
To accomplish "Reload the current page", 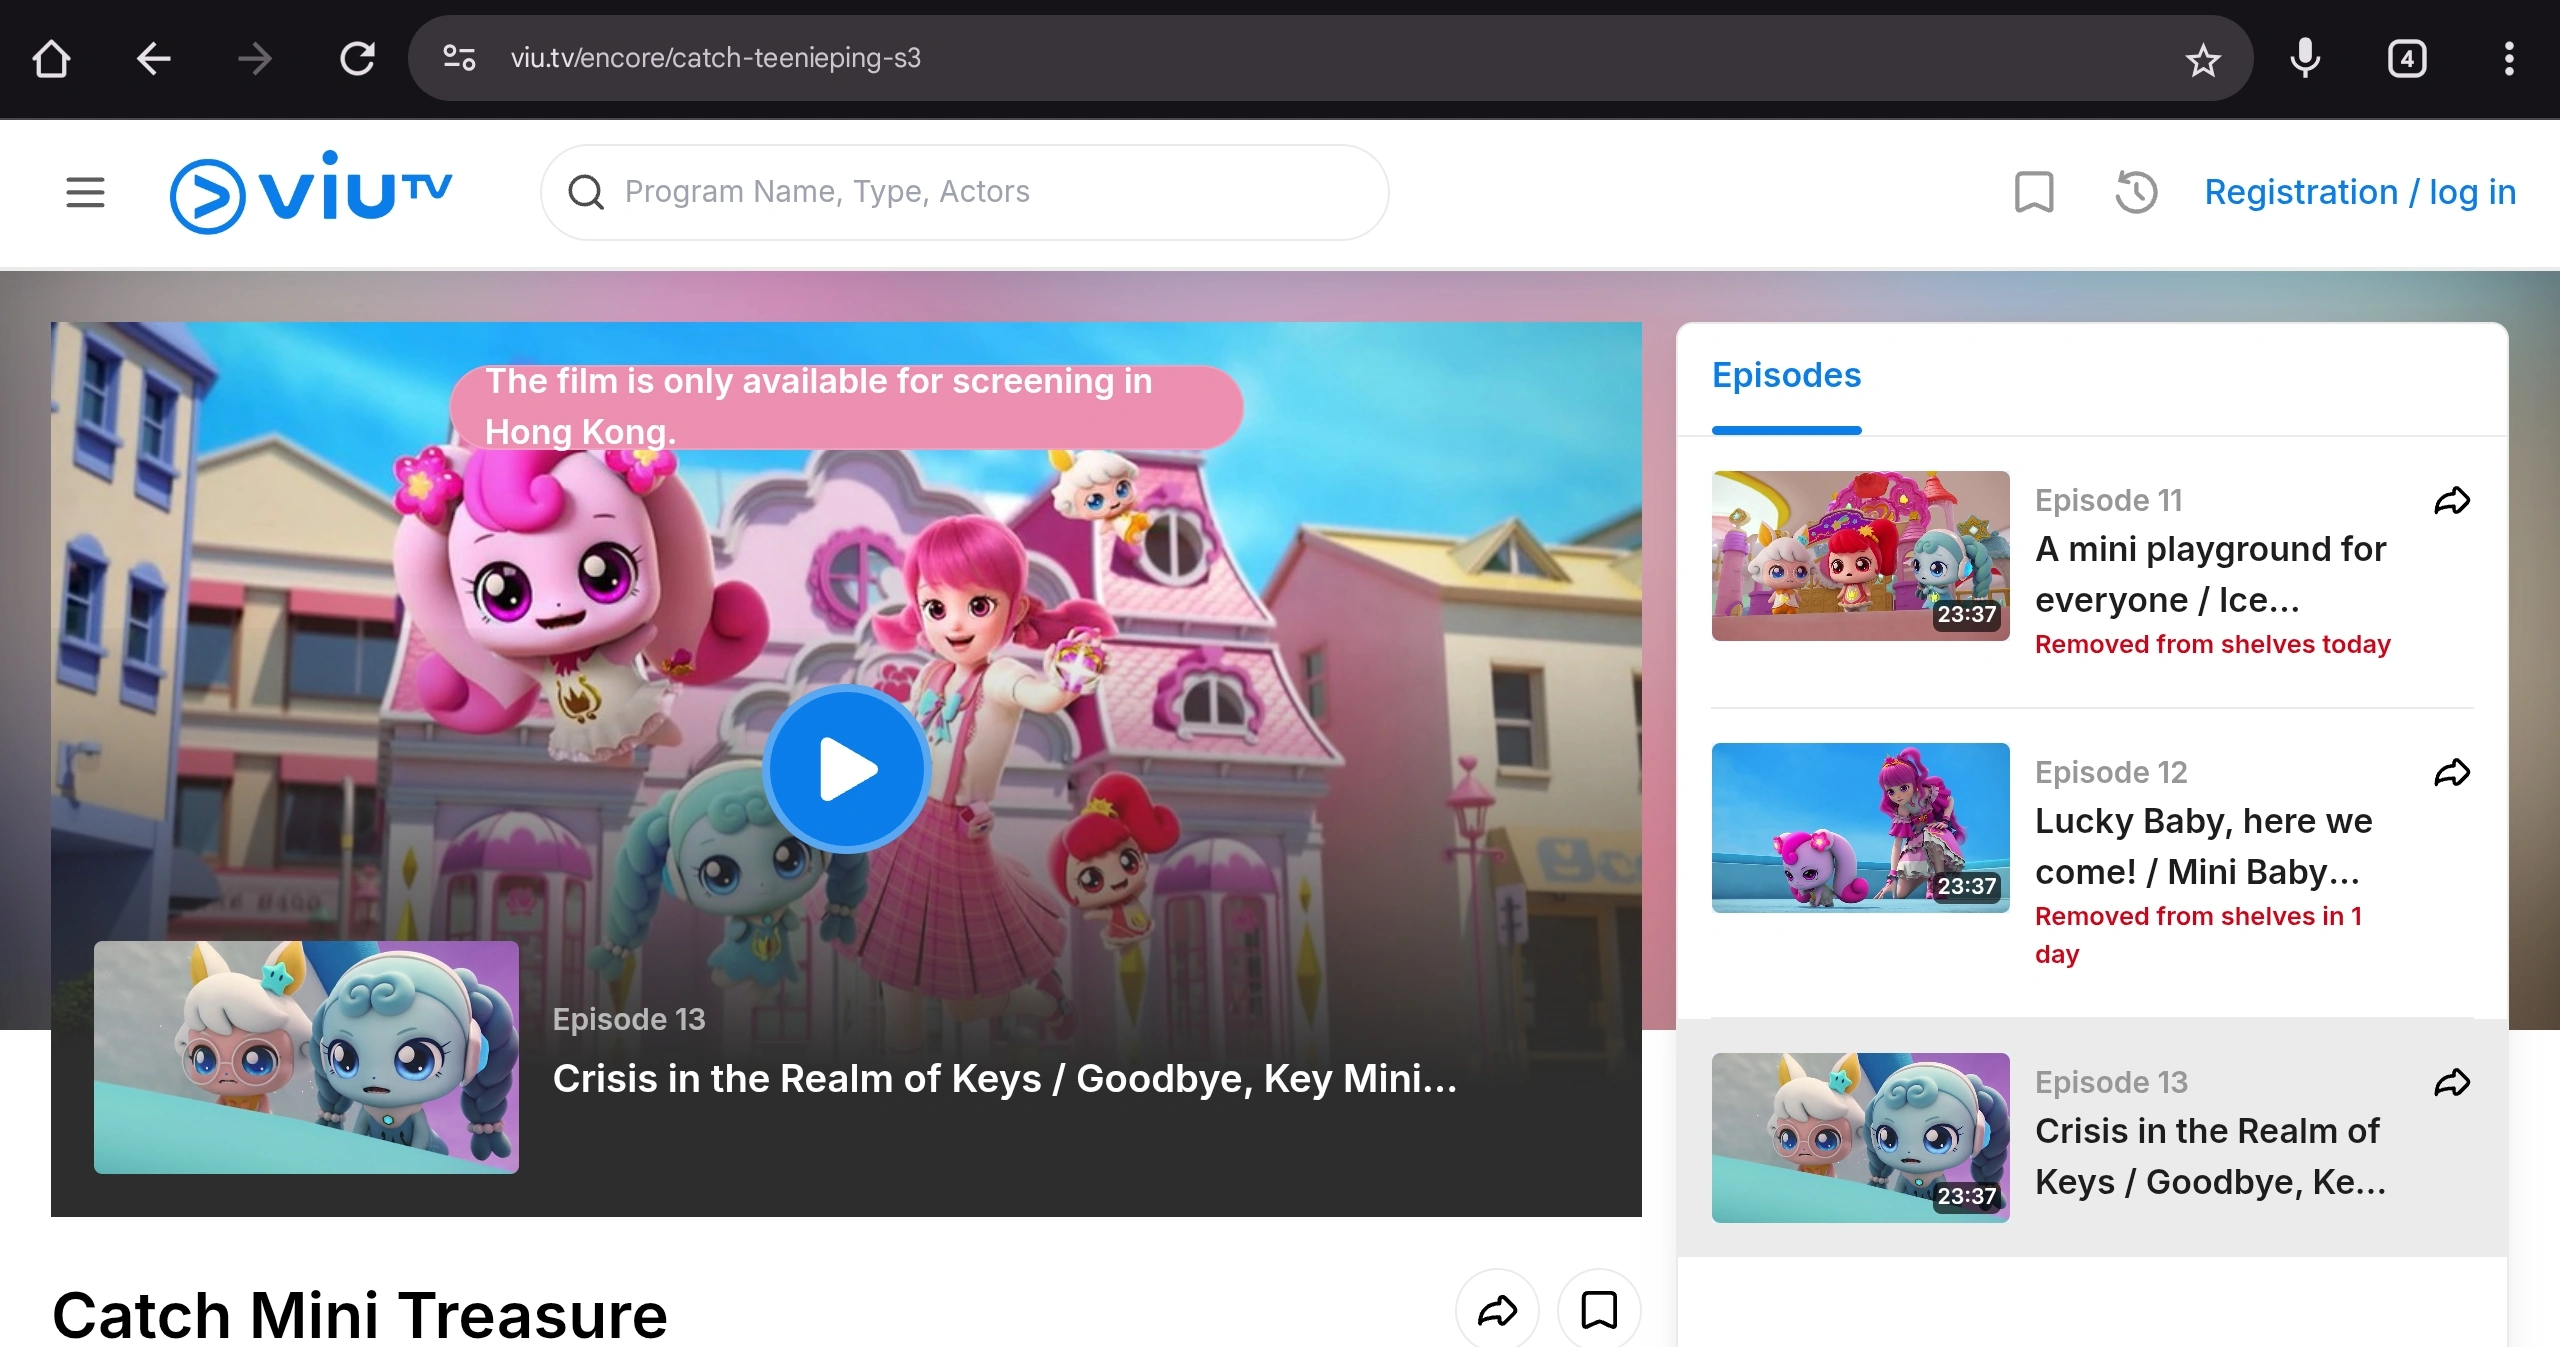I will 357,58.
